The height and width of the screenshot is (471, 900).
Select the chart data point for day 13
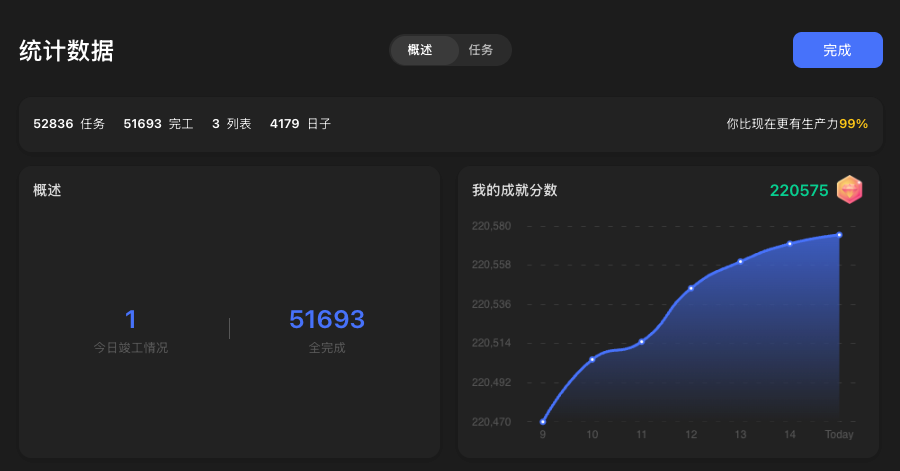point(740,261)
